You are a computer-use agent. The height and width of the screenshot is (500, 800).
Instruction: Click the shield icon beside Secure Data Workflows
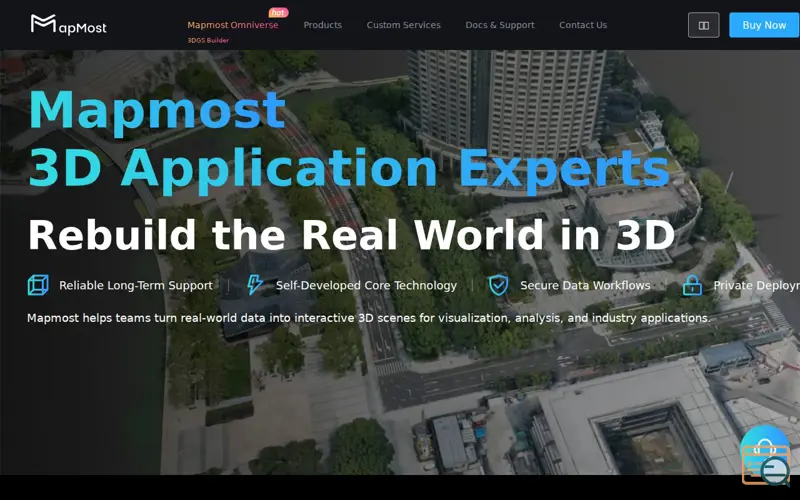[x=498, y=285]
